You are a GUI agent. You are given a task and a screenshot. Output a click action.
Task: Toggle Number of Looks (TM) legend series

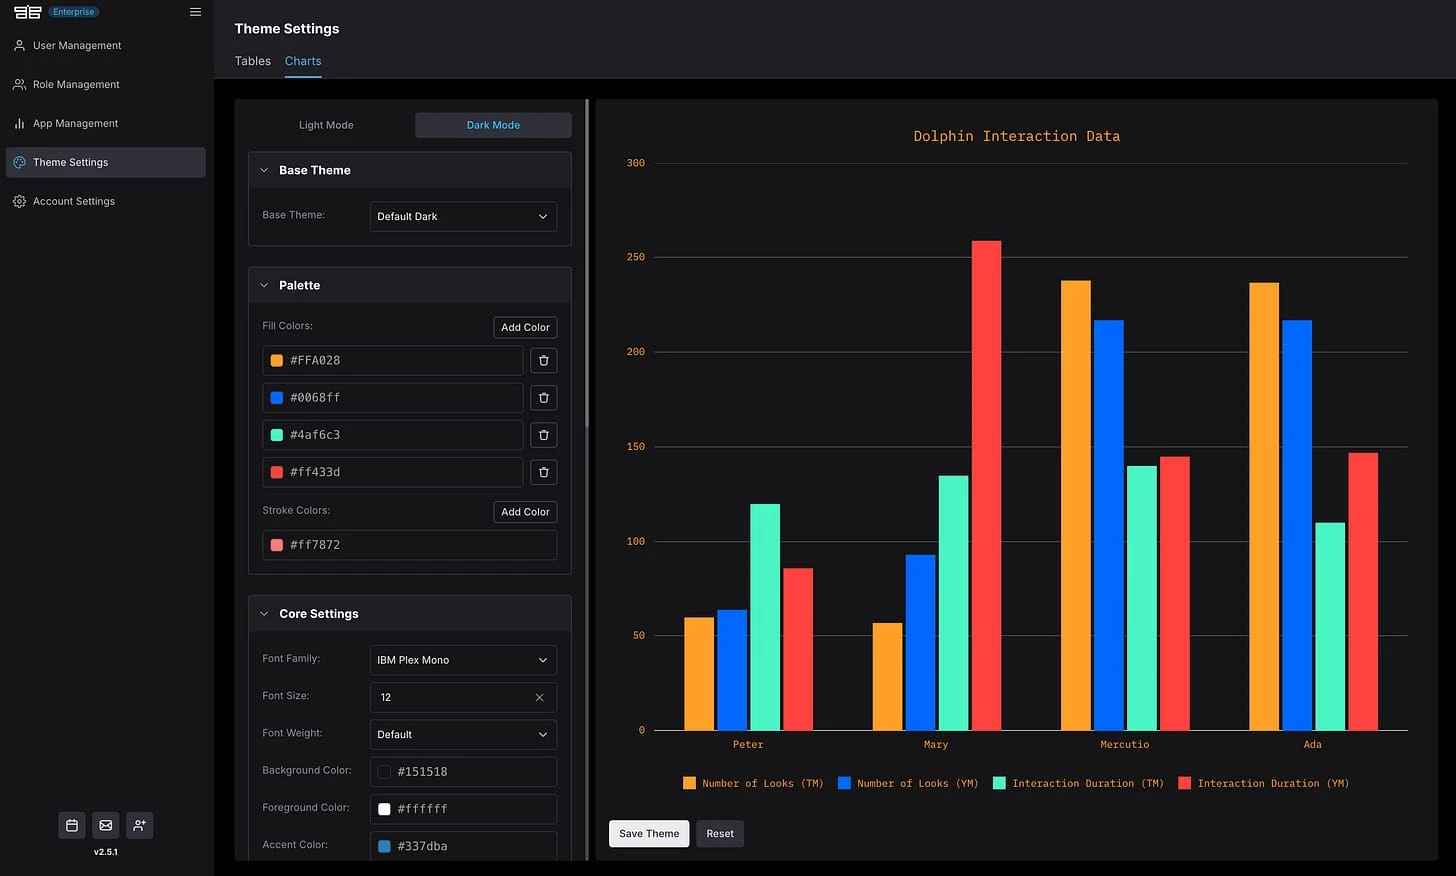coord(752,784)
